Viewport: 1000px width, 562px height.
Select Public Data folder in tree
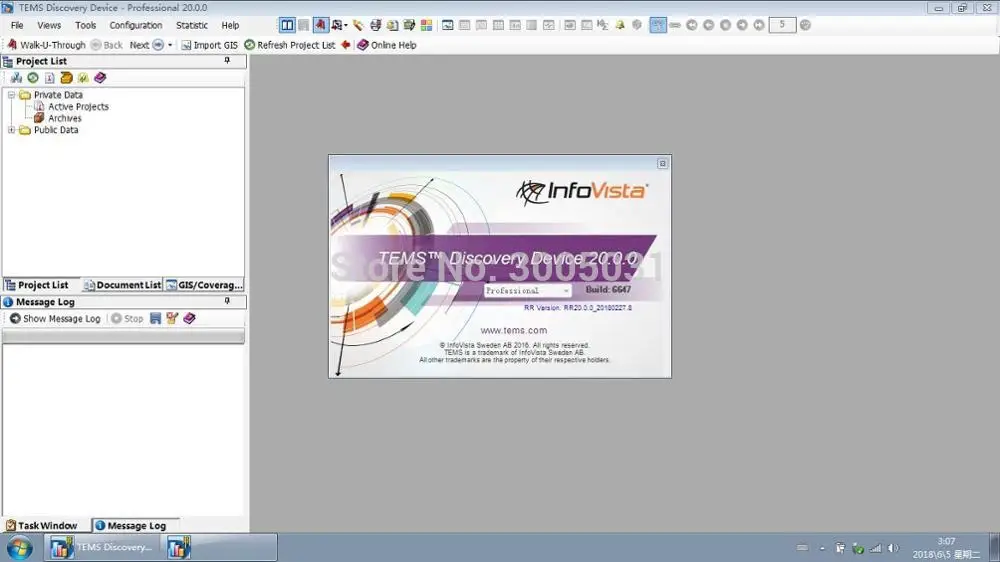click(x=56, y=129)
